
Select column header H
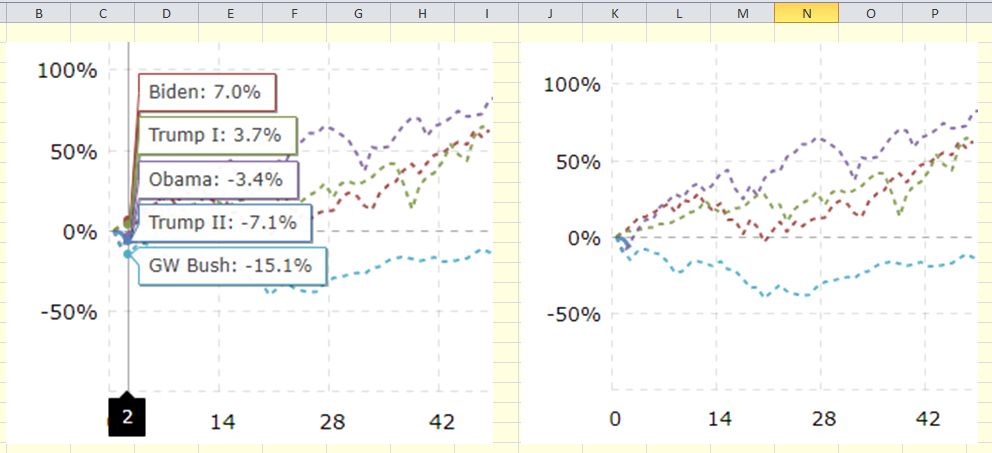tap(423, 12)
